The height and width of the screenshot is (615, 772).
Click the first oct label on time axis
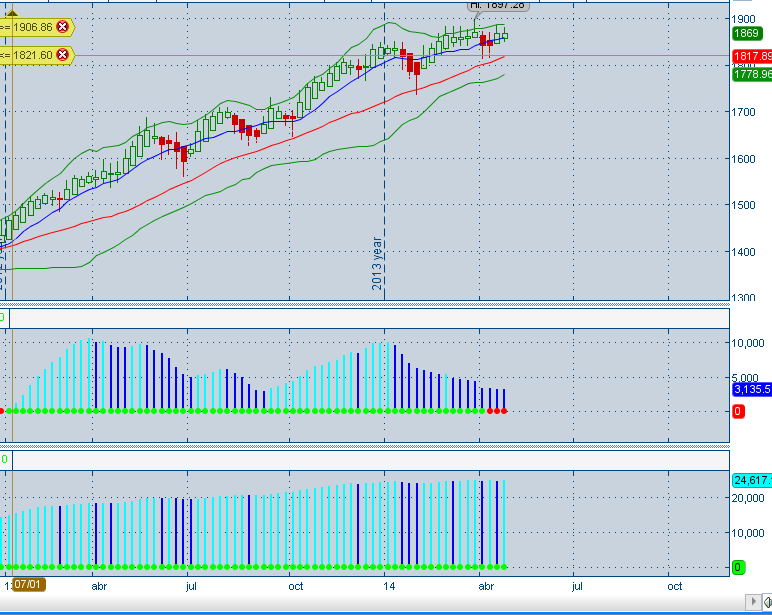click(296, 586)
